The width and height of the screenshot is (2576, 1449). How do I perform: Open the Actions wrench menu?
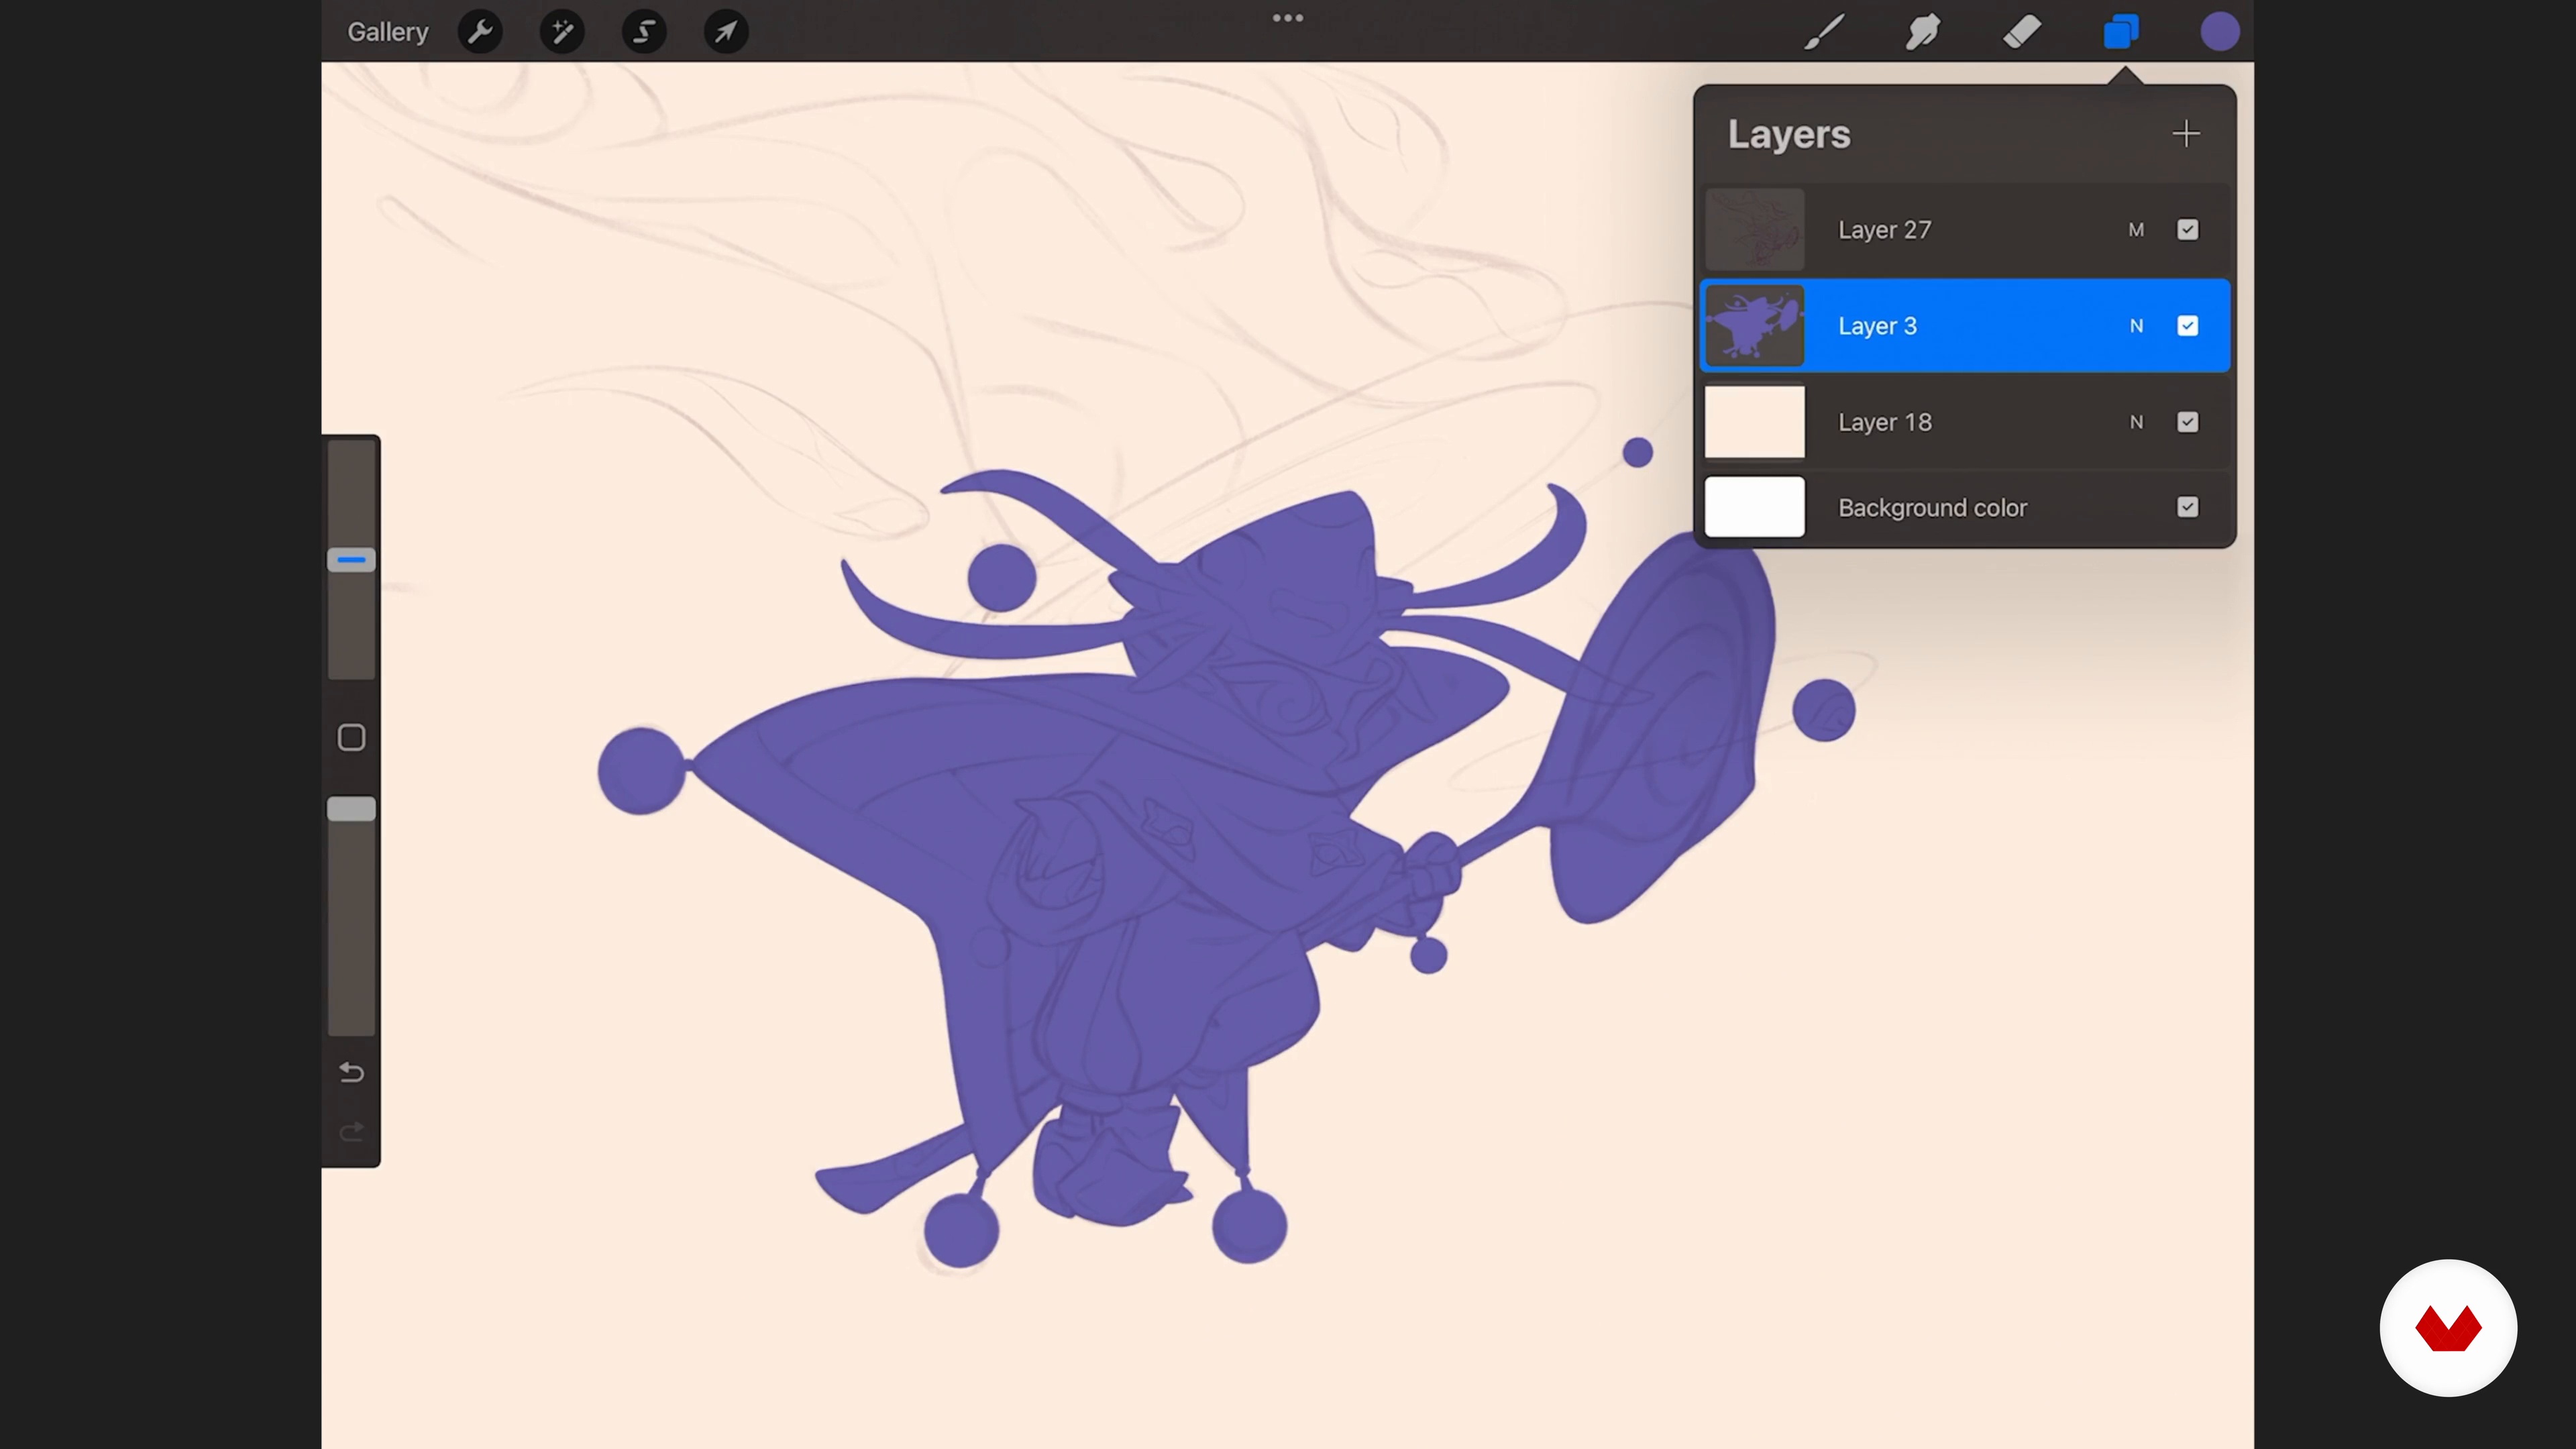(x=480, y=32)
